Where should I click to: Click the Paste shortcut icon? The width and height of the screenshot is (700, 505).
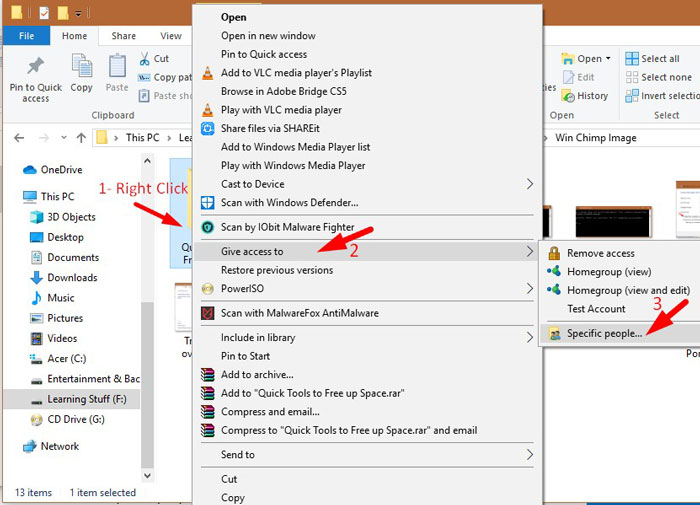click(x=144, y=96)
